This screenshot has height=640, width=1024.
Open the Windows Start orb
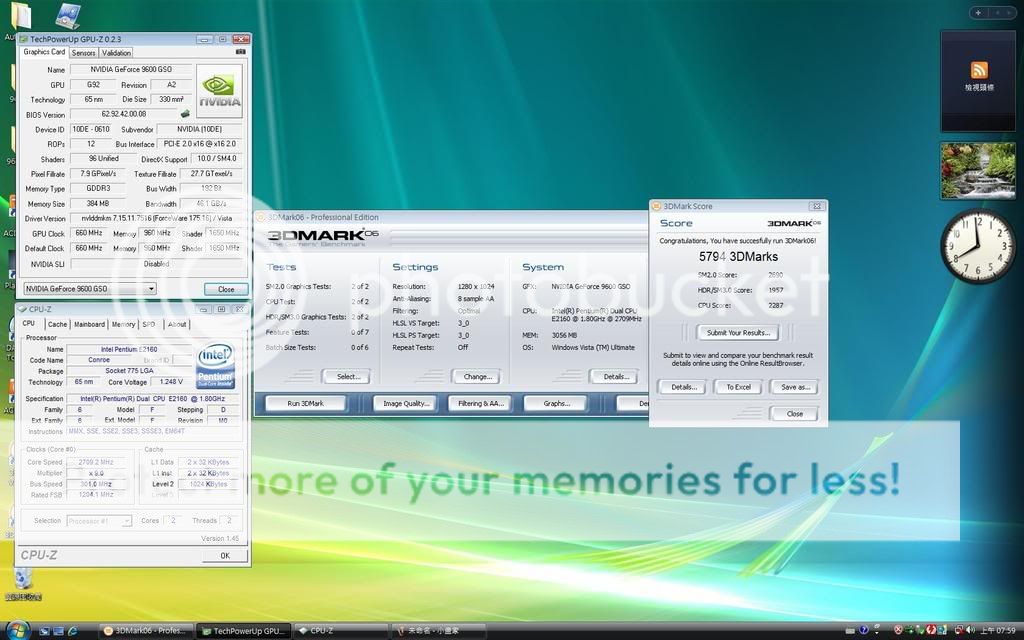coord(19,630)
